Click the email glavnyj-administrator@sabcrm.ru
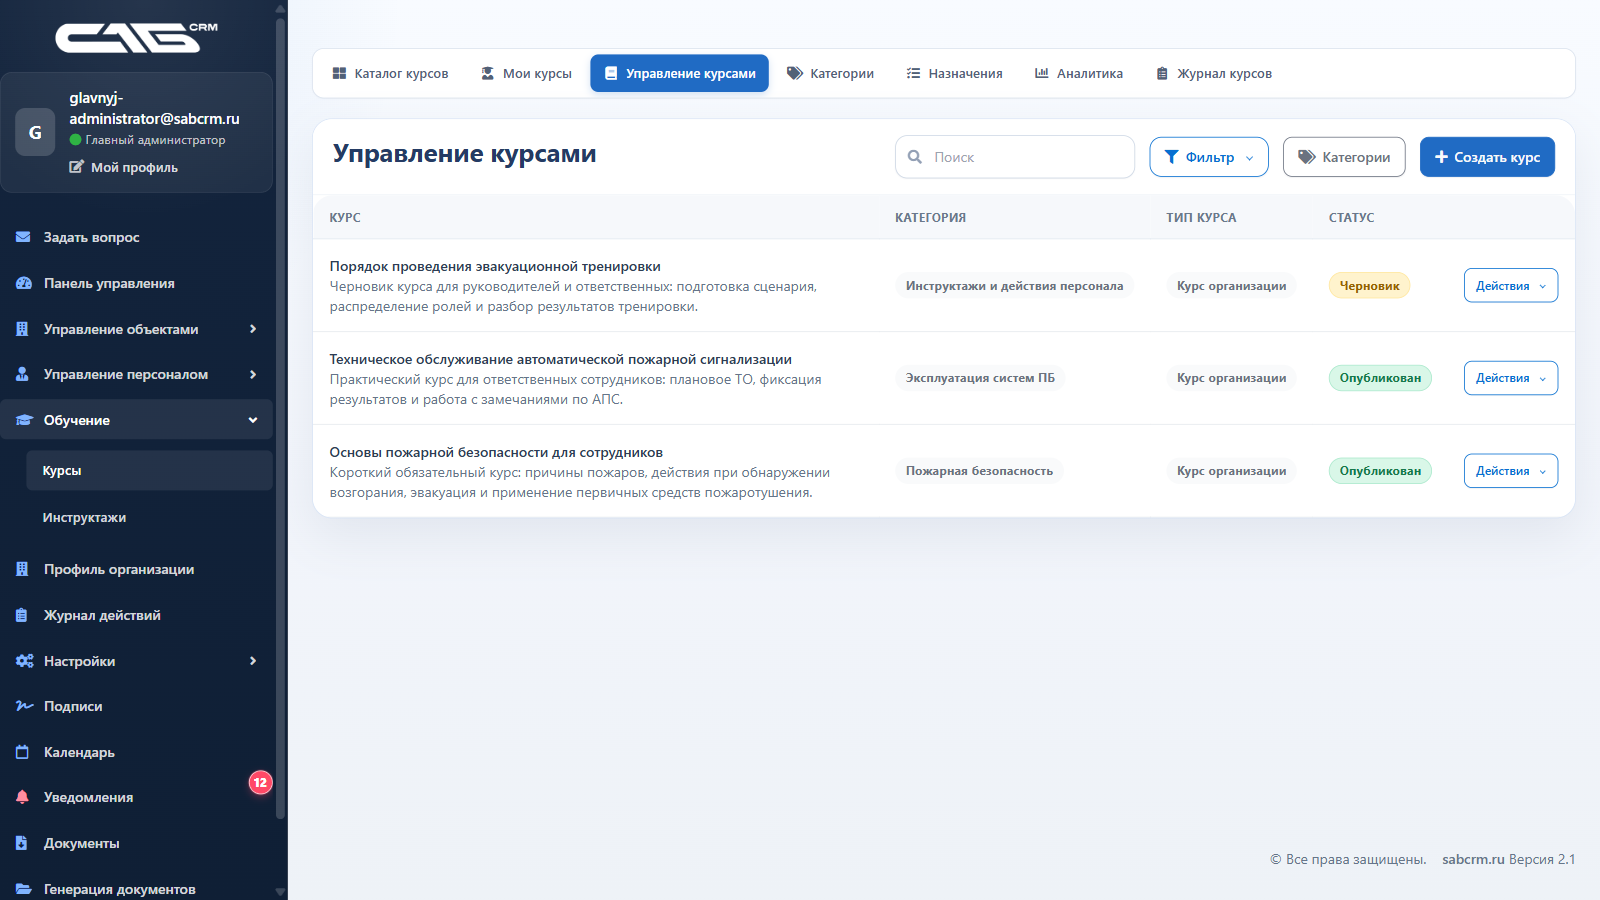The height and width of the screenshot is (900, 1600). tap(154, 108)
